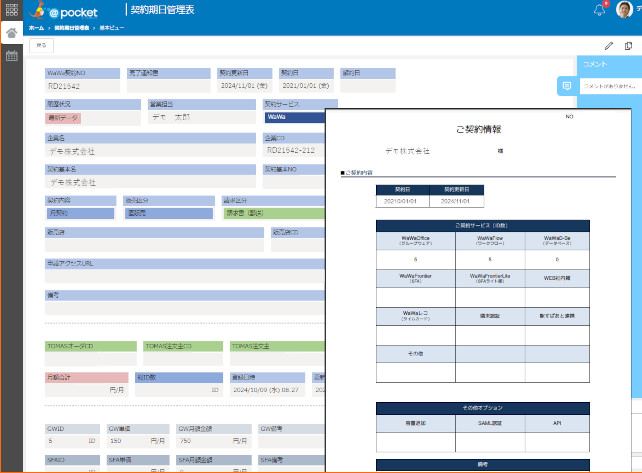Viewport: 642px width, 473px height.
Task: Click the RD21542 contract number value
Action: coord(64,86)
